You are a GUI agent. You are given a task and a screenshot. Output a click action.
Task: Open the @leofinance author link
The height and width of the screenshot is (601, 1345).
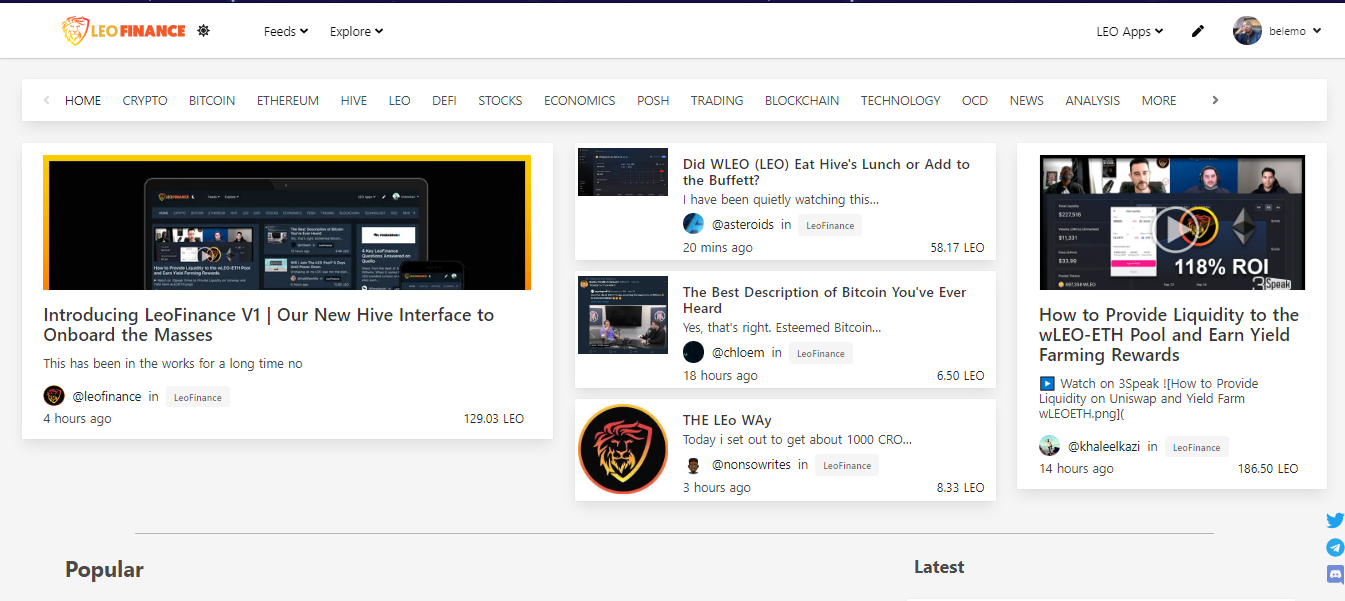(x=107, y=397)
